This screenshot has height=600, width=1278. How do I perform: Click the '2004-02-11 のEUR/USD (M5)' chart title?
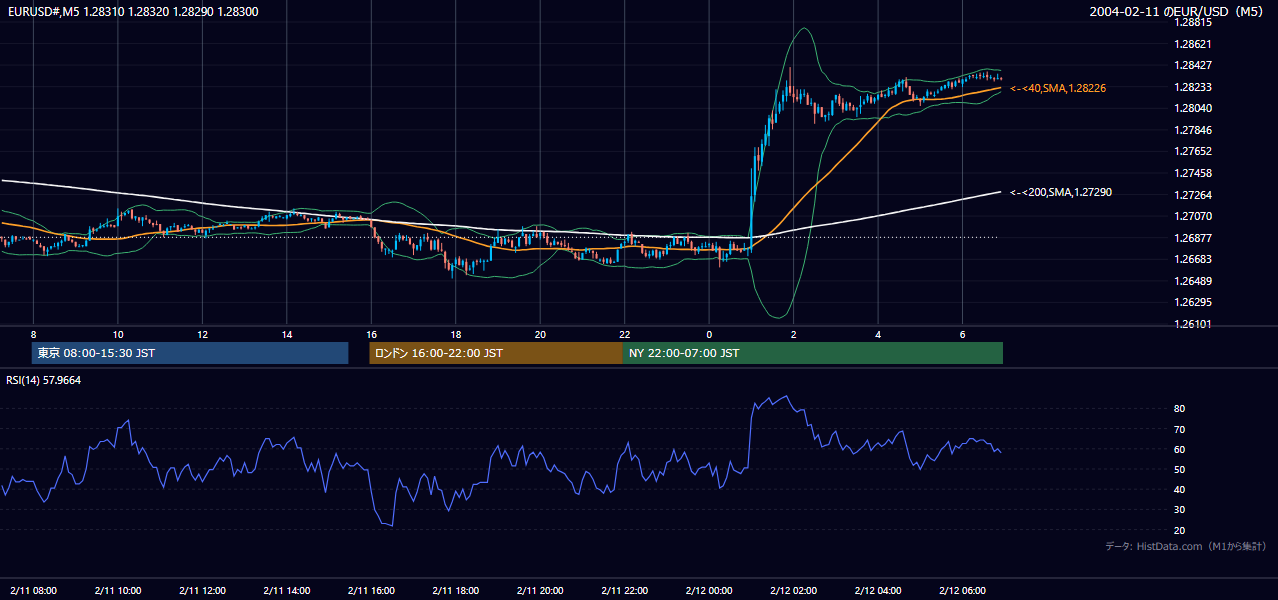point(1177,11)
